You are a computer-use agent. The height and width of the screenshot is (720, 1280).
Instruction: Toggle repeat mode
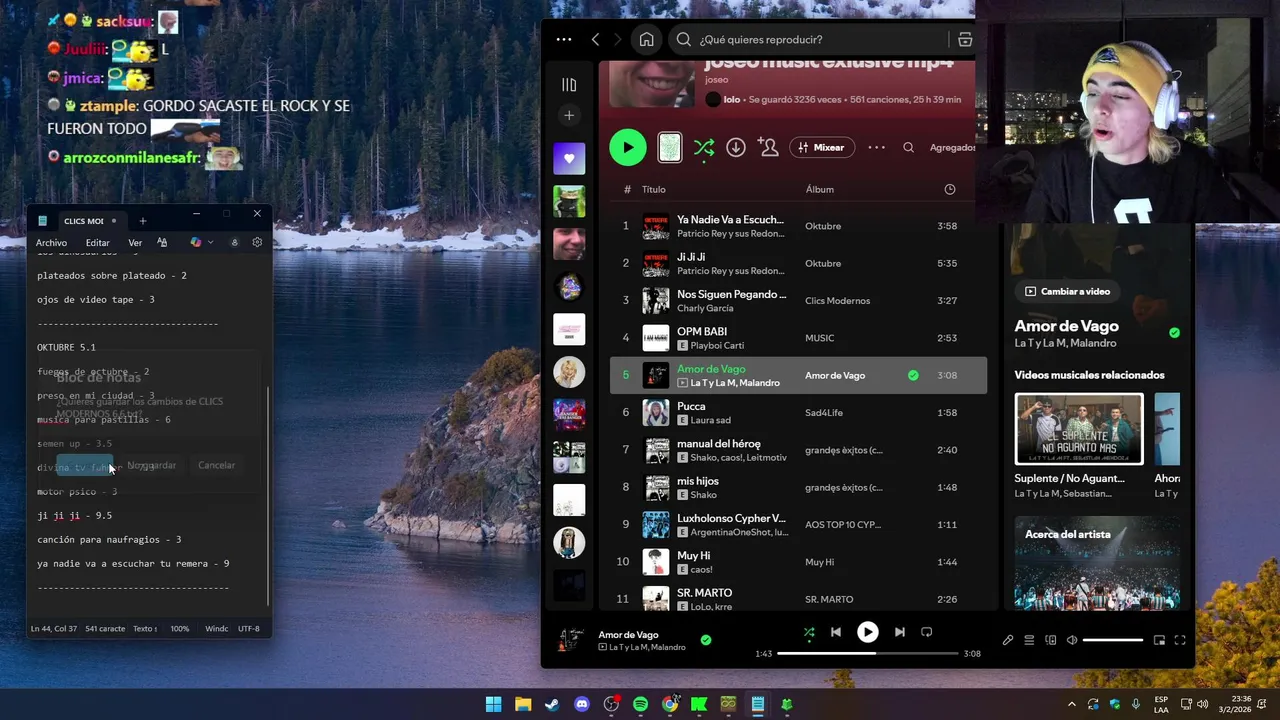[926, 632]
